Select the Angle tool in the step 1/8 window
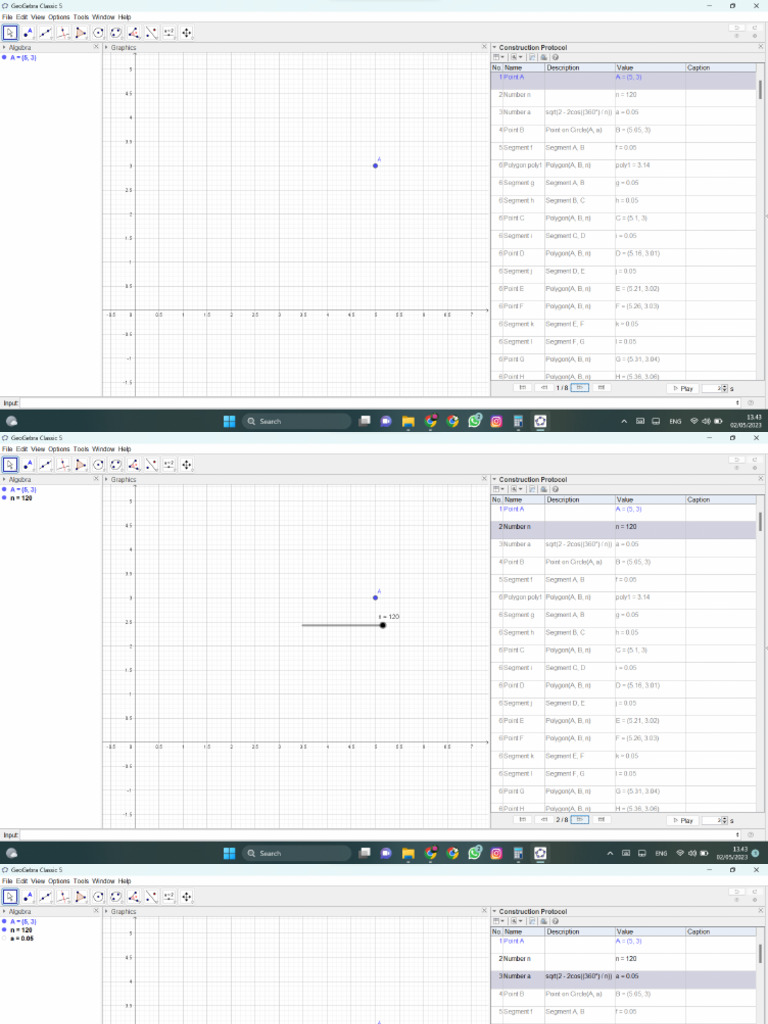This screenshot has height=1024, width=768. [x=134, y=32]
